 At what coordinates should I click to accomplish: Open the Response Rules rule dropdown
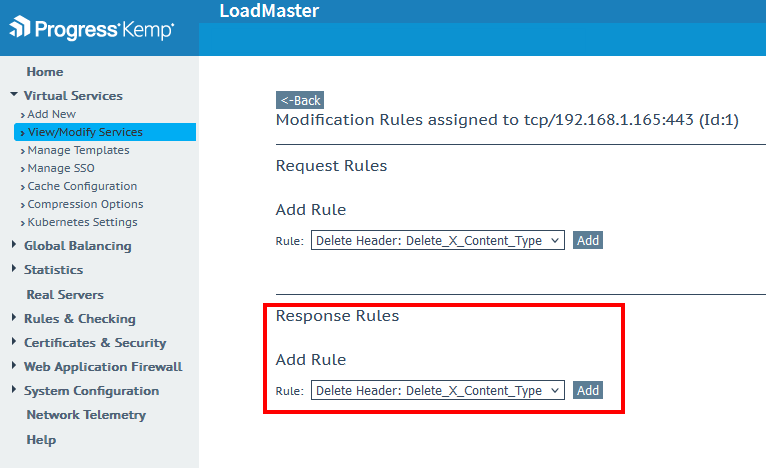point(438,390)
